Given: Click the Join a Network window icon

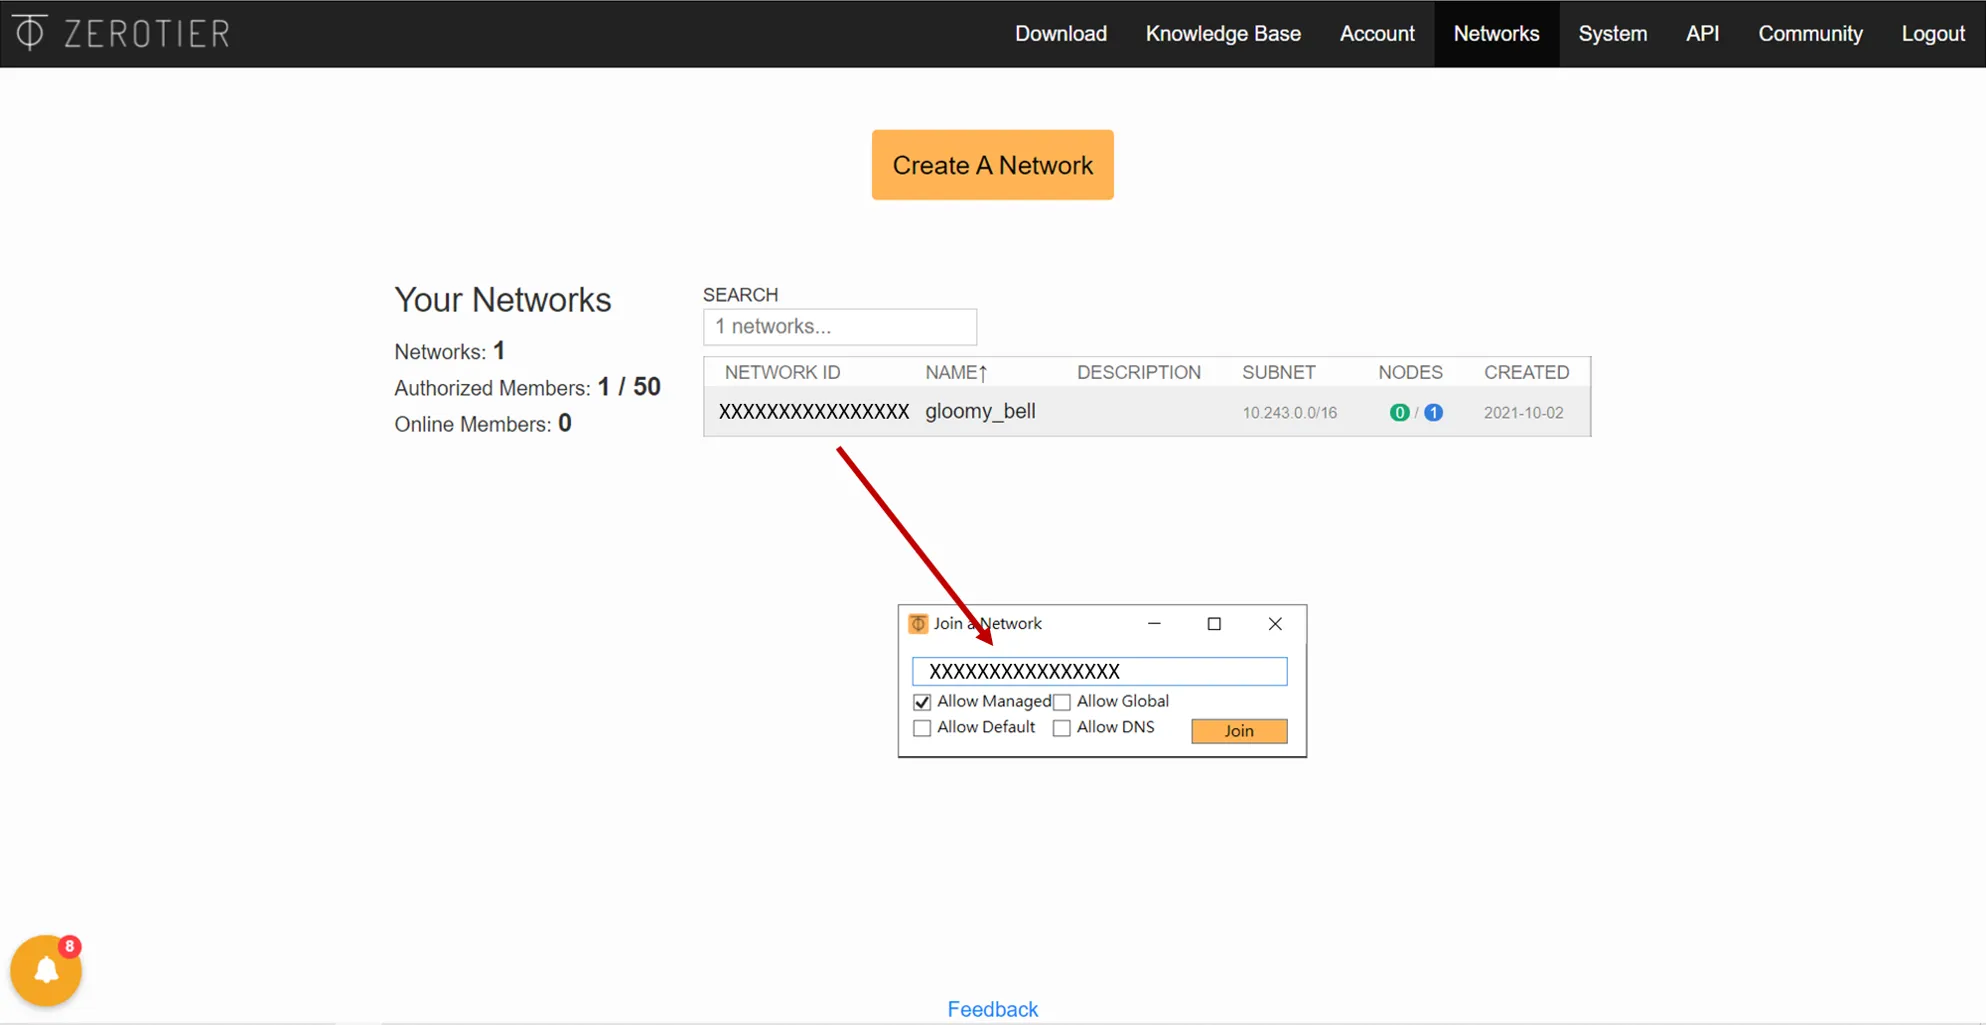Looking at the screenshot, I should click(x=917, y=624).
